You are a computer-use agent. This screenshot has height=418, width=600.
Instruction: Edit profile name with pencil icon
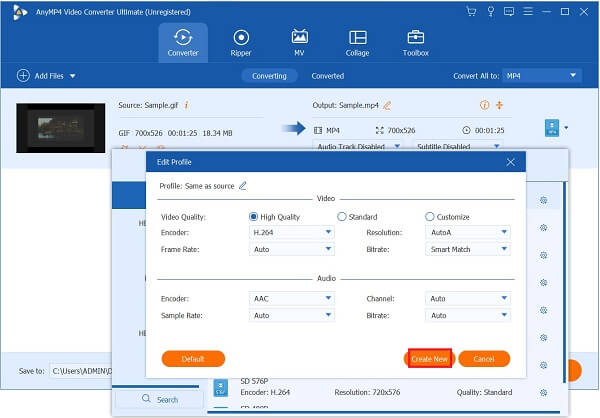pyautogui.click(x=243, y=186)
